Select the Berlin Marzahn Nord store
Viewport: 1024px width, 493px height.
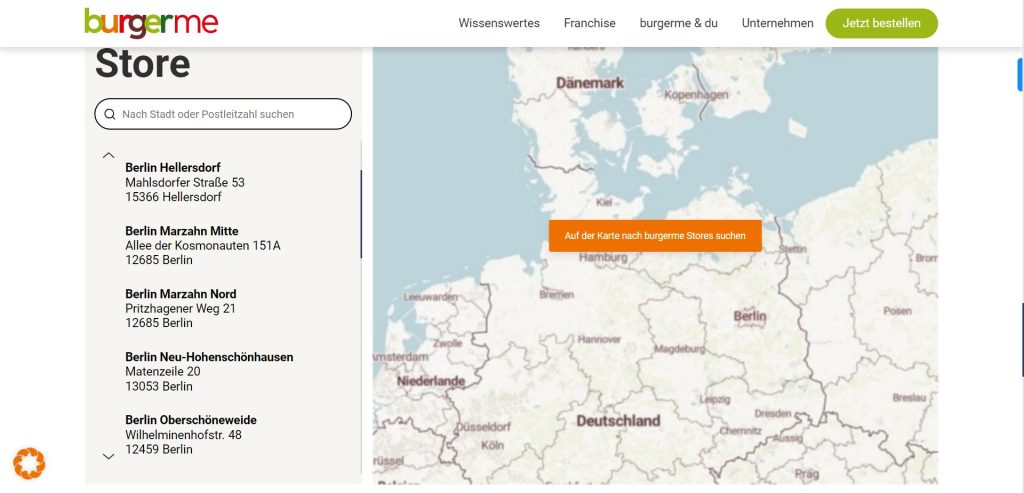pos(180,294)
